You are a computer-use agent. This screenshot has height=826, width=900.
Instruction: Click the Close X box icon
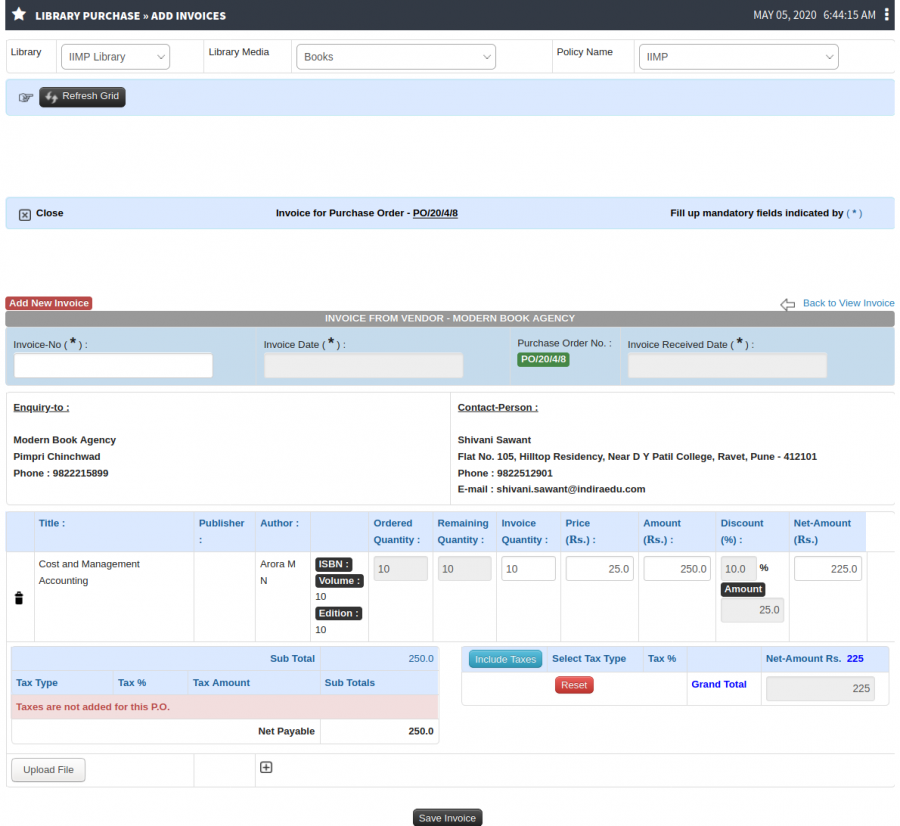click(25, 215)
